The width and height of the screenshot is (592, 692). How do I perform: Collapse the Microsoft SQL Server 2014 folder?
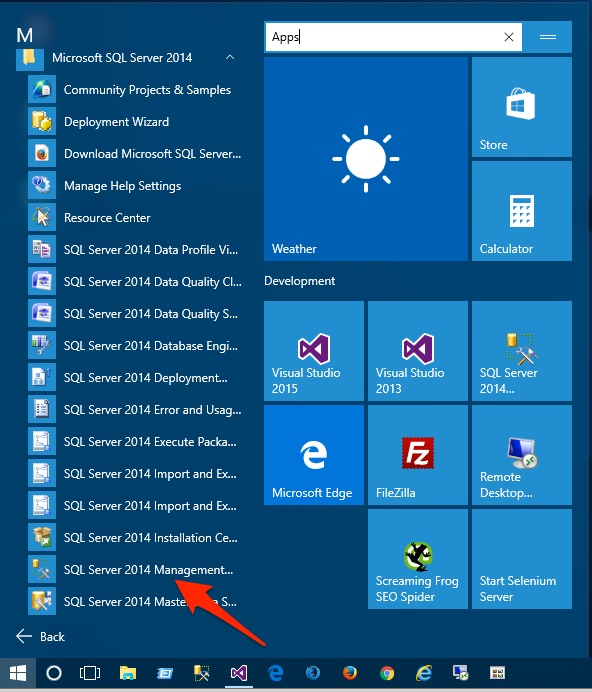(x=230, y=57)
